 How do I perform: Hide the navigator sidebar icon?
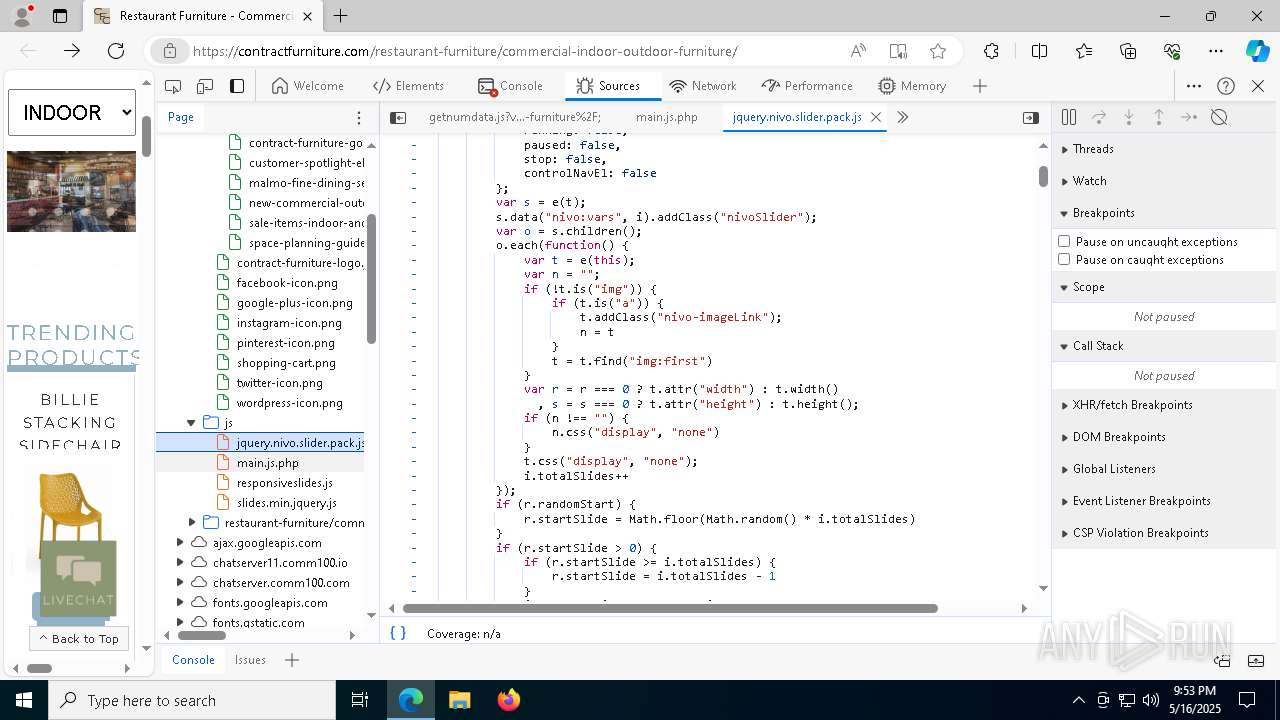[398, 117]
